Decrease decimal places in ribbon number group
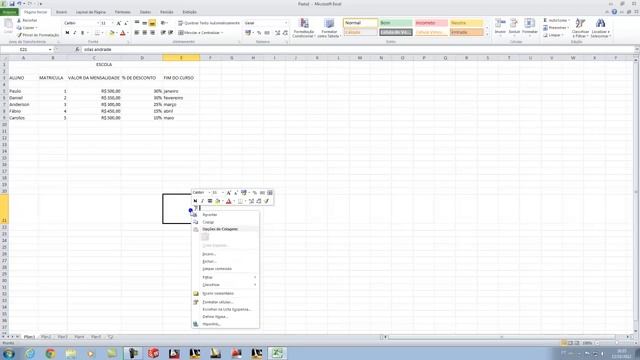This screenshot has height=360, width=640. pyautogui.click(x=285, y=33)
